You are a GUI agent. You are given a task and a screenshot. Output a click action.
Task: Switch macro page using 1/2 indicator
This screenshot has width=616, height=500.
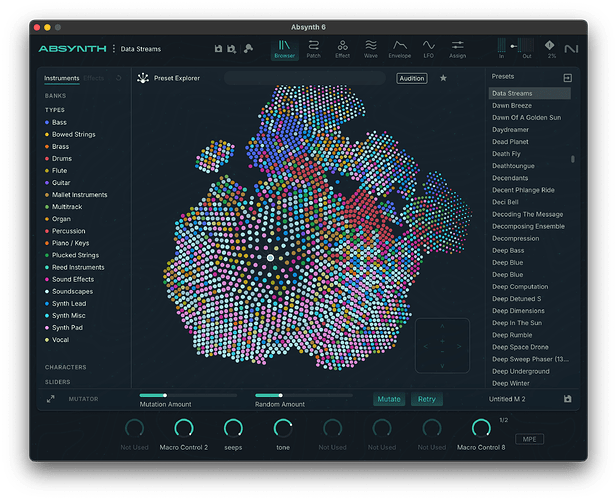pos(504,420)
